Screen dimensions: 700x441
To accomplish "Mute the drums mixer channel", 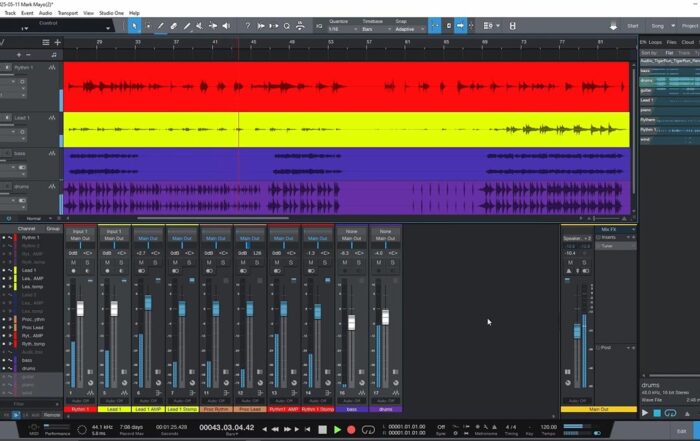I will tap(379, 262).
